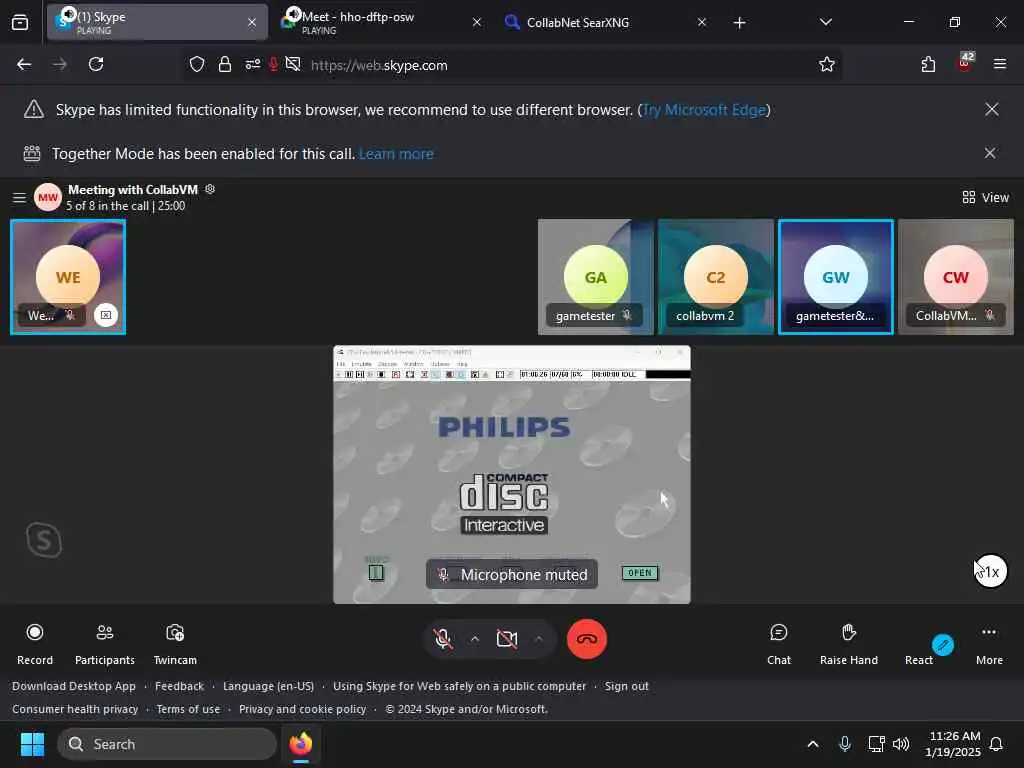This screenshot has height=768, width=1024.
Task: Open Consumer health privacy link
Action: click(x=75, y=709)
